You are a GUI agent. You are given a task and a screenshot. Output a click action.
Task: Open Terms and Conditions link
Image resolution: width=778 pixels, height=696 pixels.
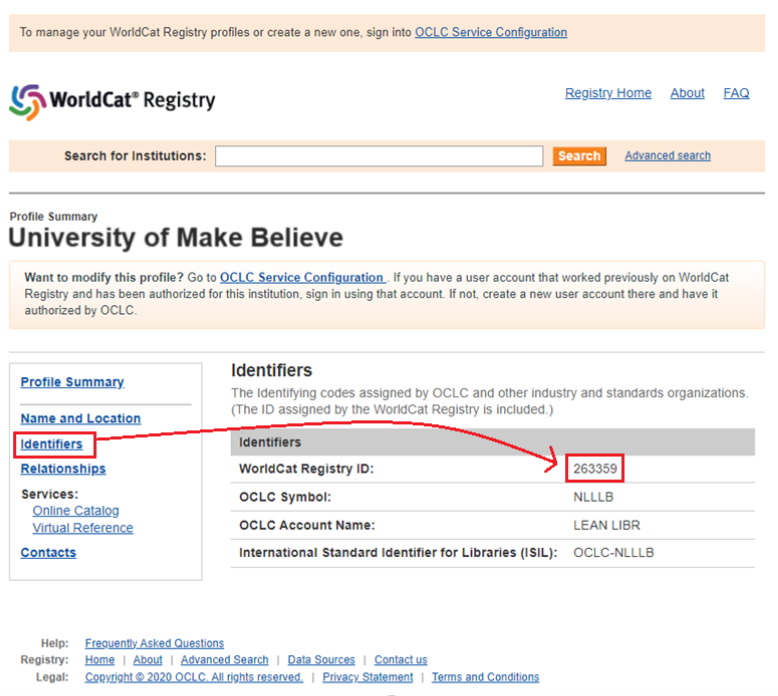tap(485, 677)
